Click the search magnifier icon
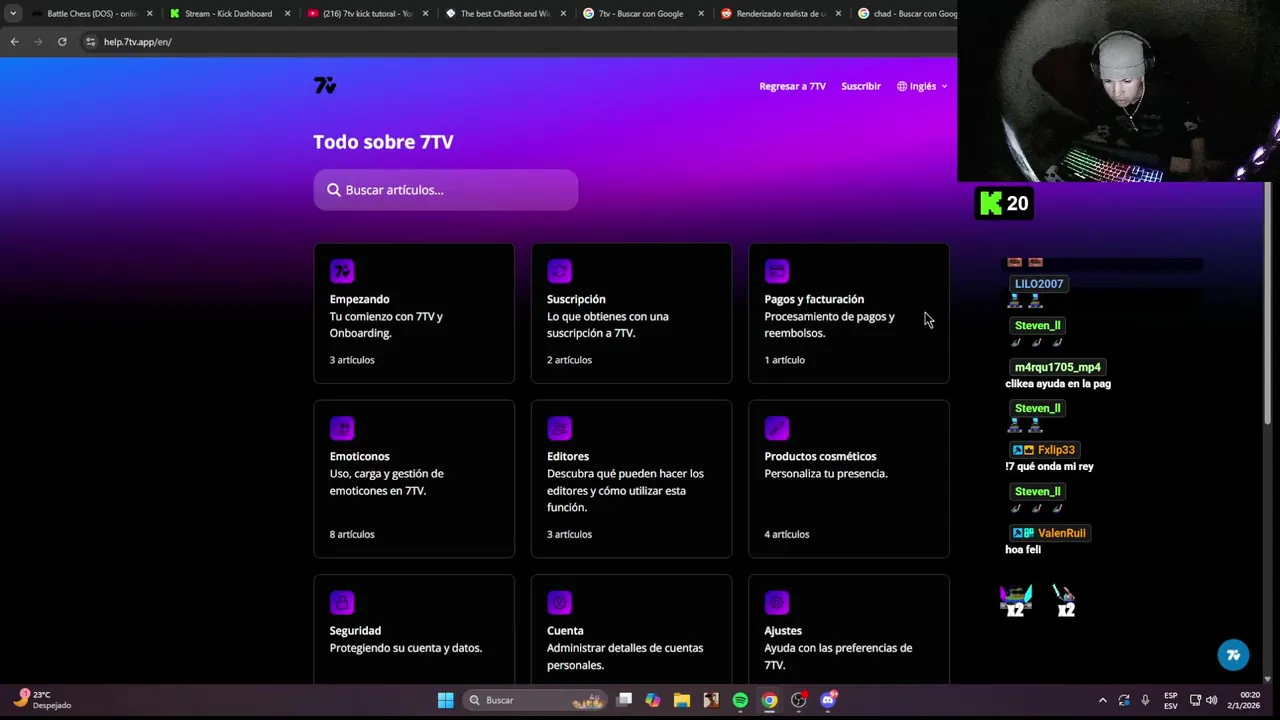 click(334, 190)
